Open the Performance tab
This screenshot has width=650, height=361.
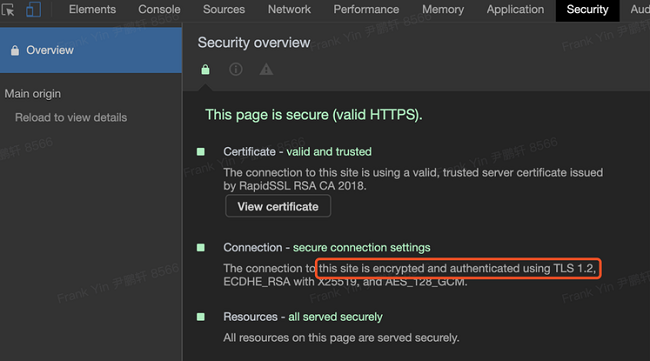point(366,10)
